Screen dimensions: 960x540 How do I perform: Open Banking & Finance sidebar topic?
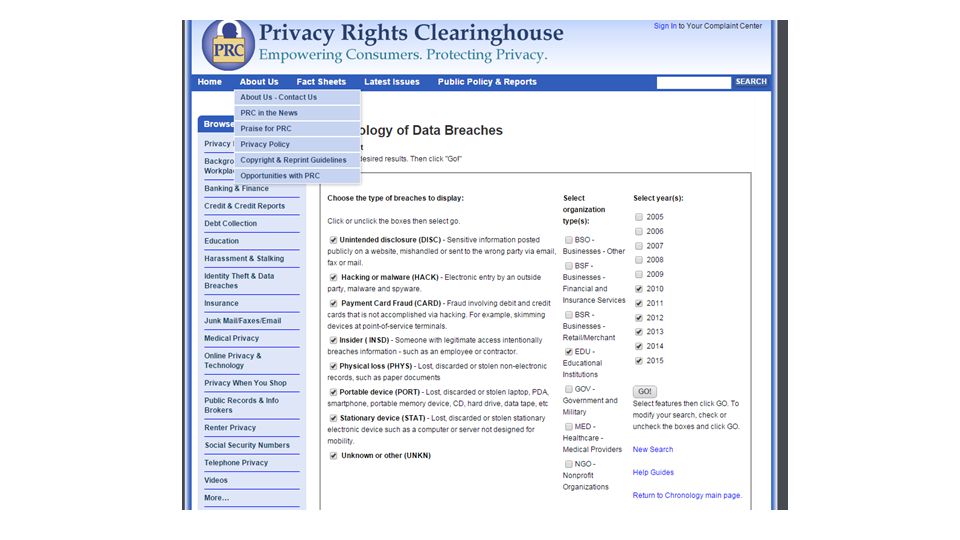[x=236, y=189]
